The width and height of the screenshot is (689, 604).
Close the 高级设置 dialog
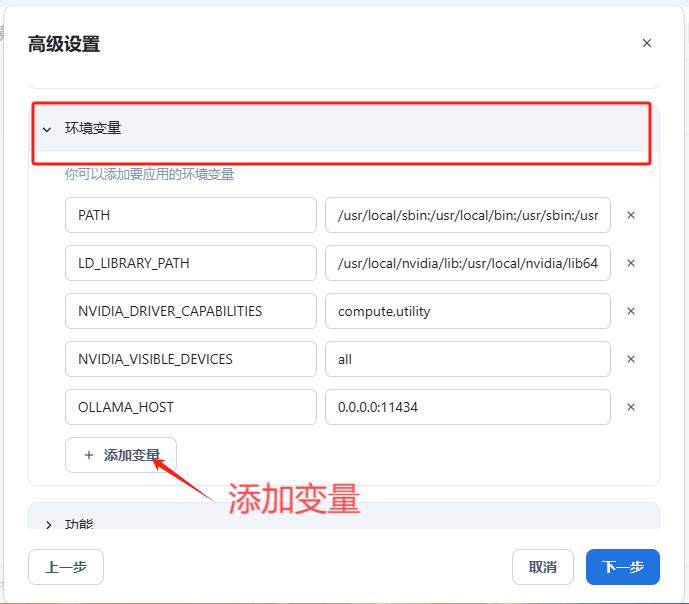click(646, 43)
